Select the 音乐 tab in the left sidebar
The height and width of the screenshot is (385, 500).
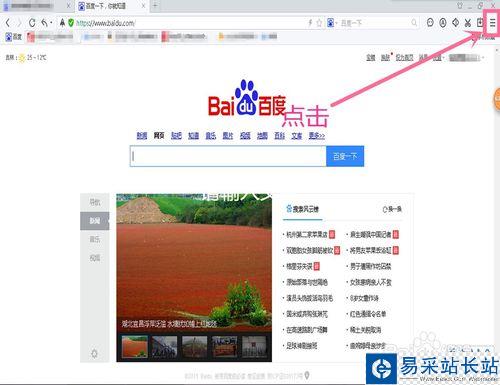(95, 239)
